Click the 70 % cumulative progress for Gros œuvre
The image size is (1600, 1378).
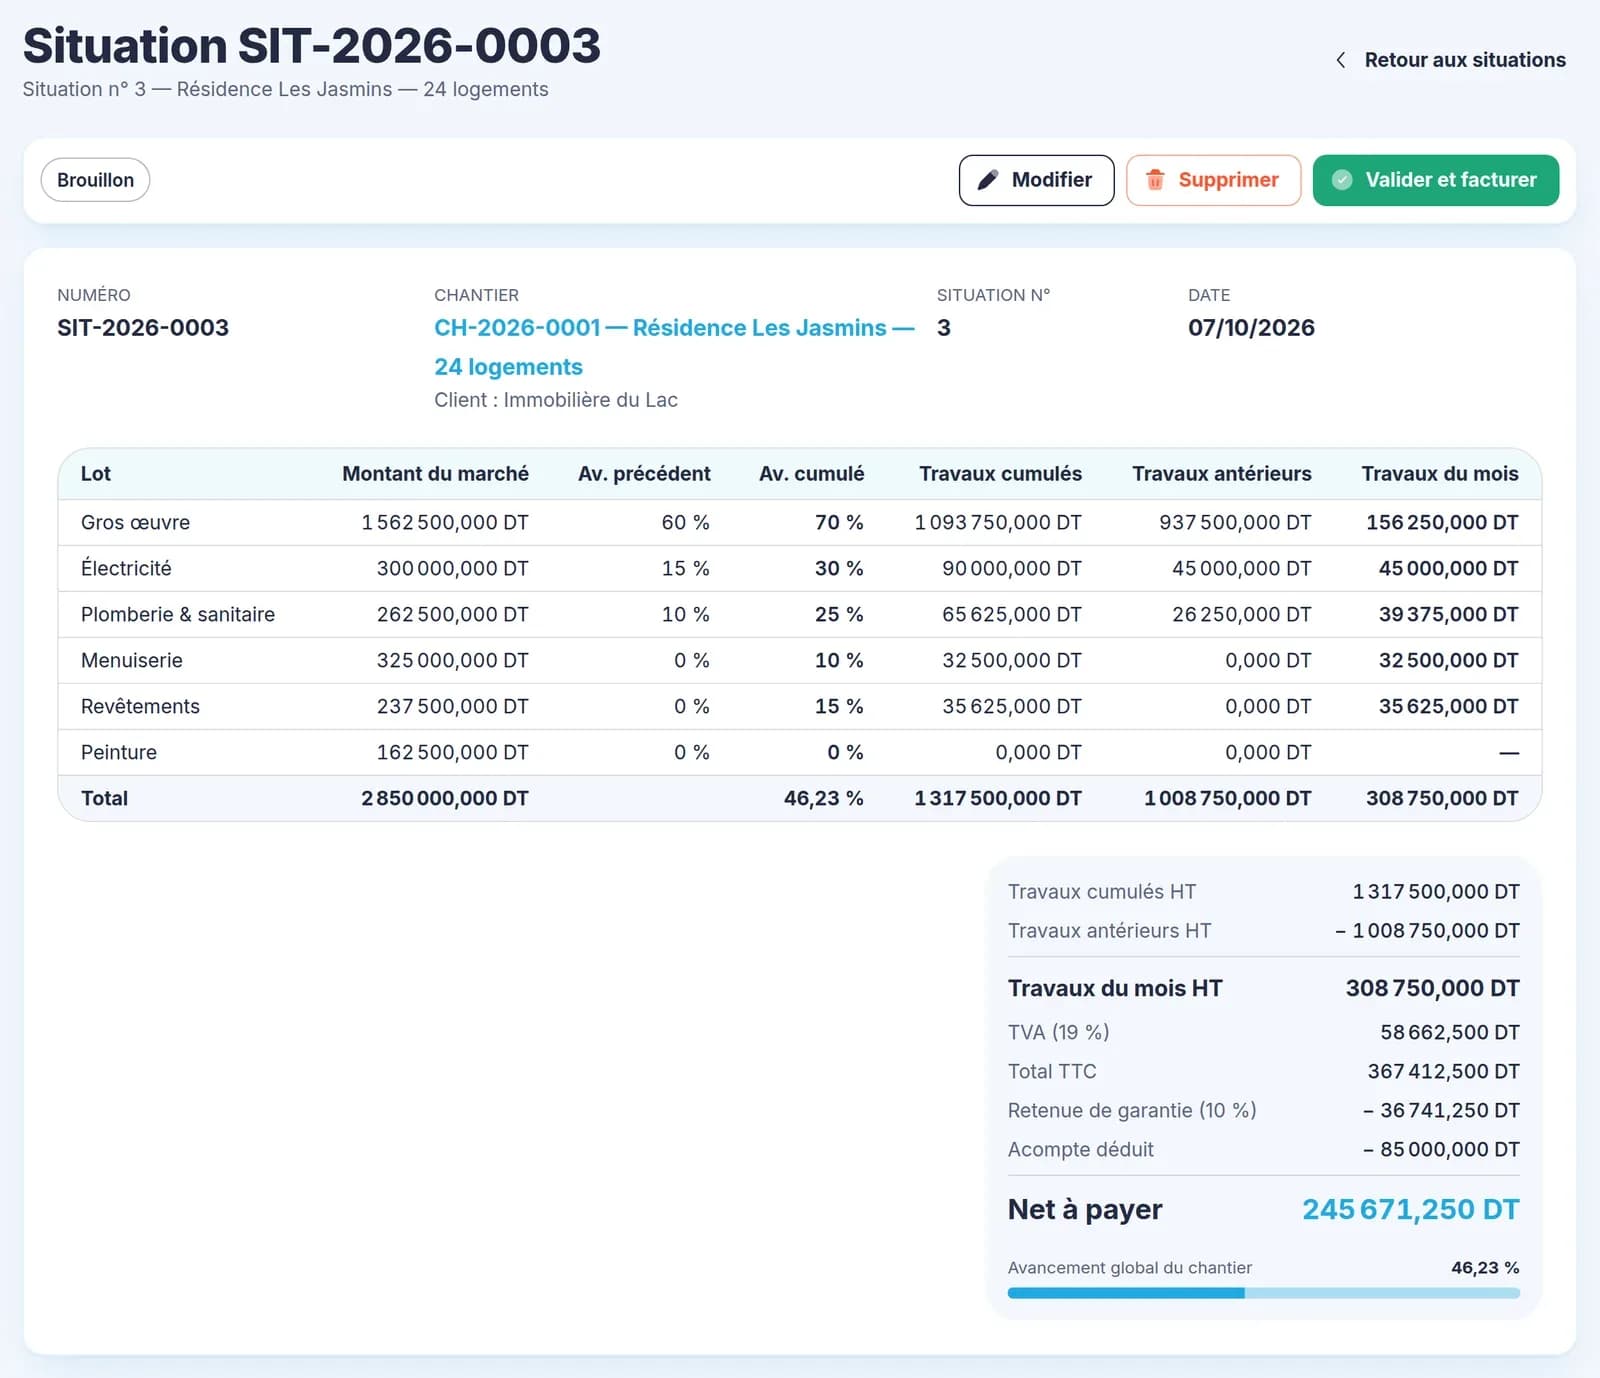click(838, 522)
